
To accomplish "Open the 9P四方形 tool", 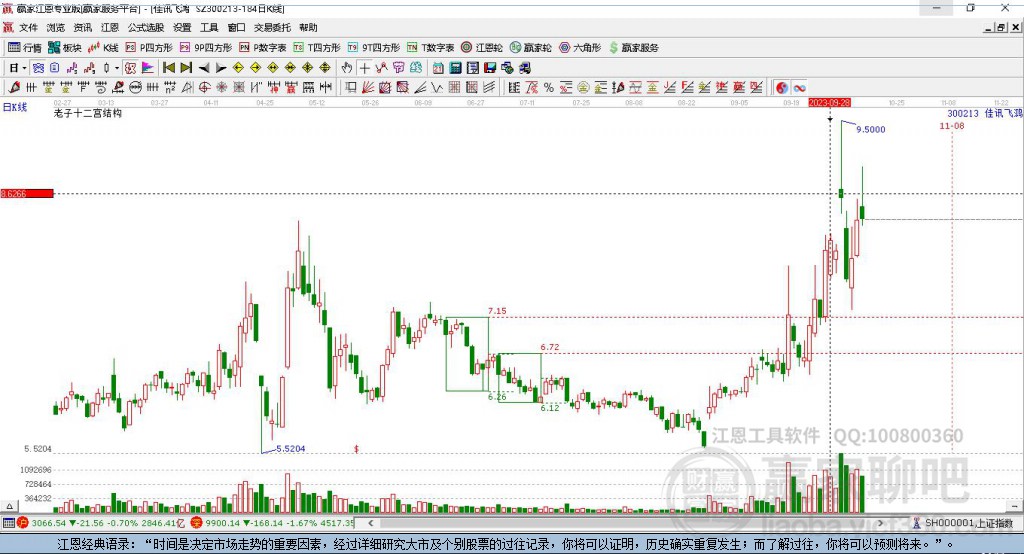I will coord(206,48).
